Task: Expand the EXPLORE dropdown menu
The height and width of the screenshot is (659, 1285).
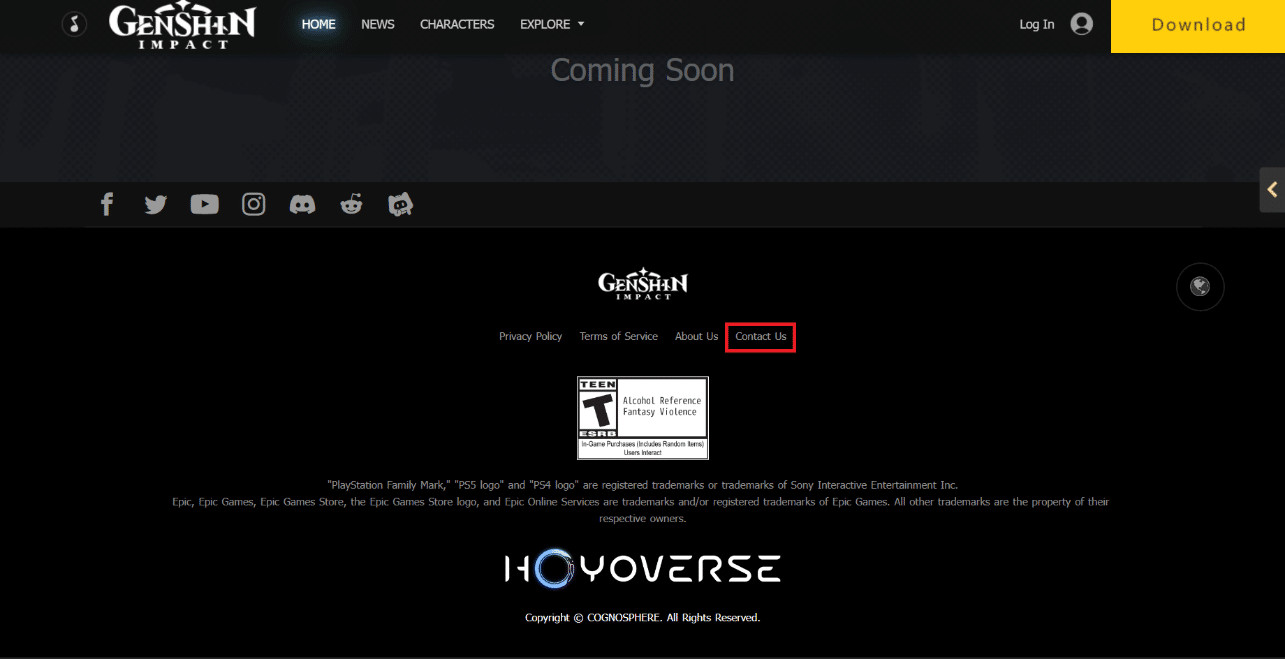Action: 552,24
